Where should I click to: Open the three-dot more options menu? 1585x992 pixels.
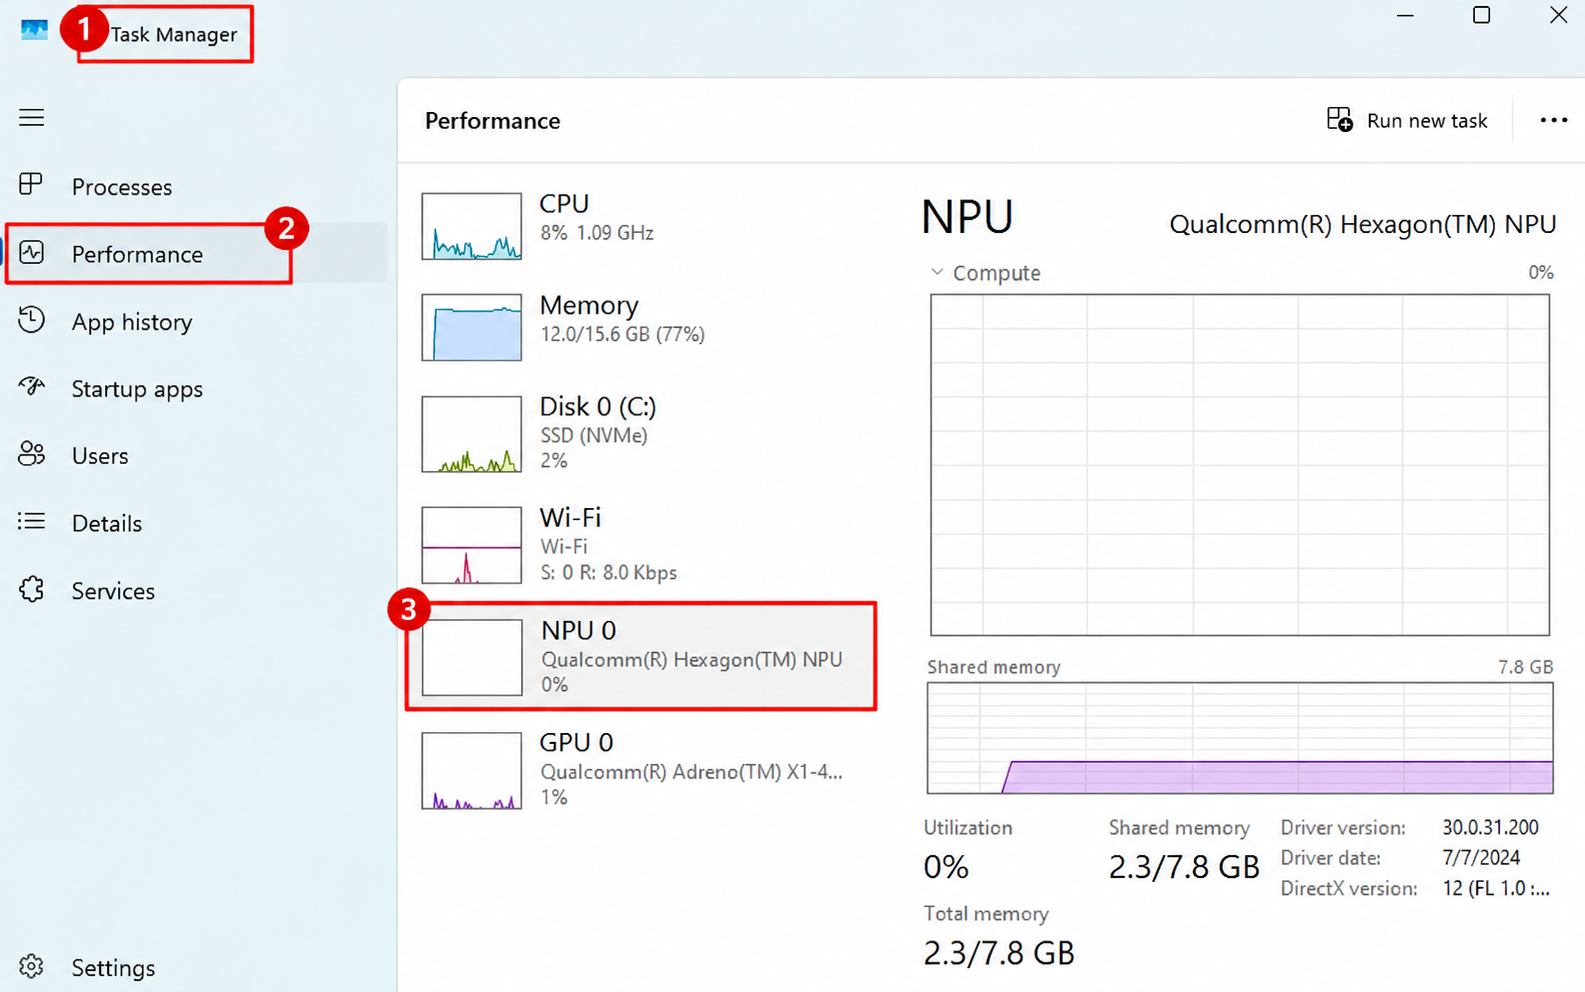tap(1553, 120)
